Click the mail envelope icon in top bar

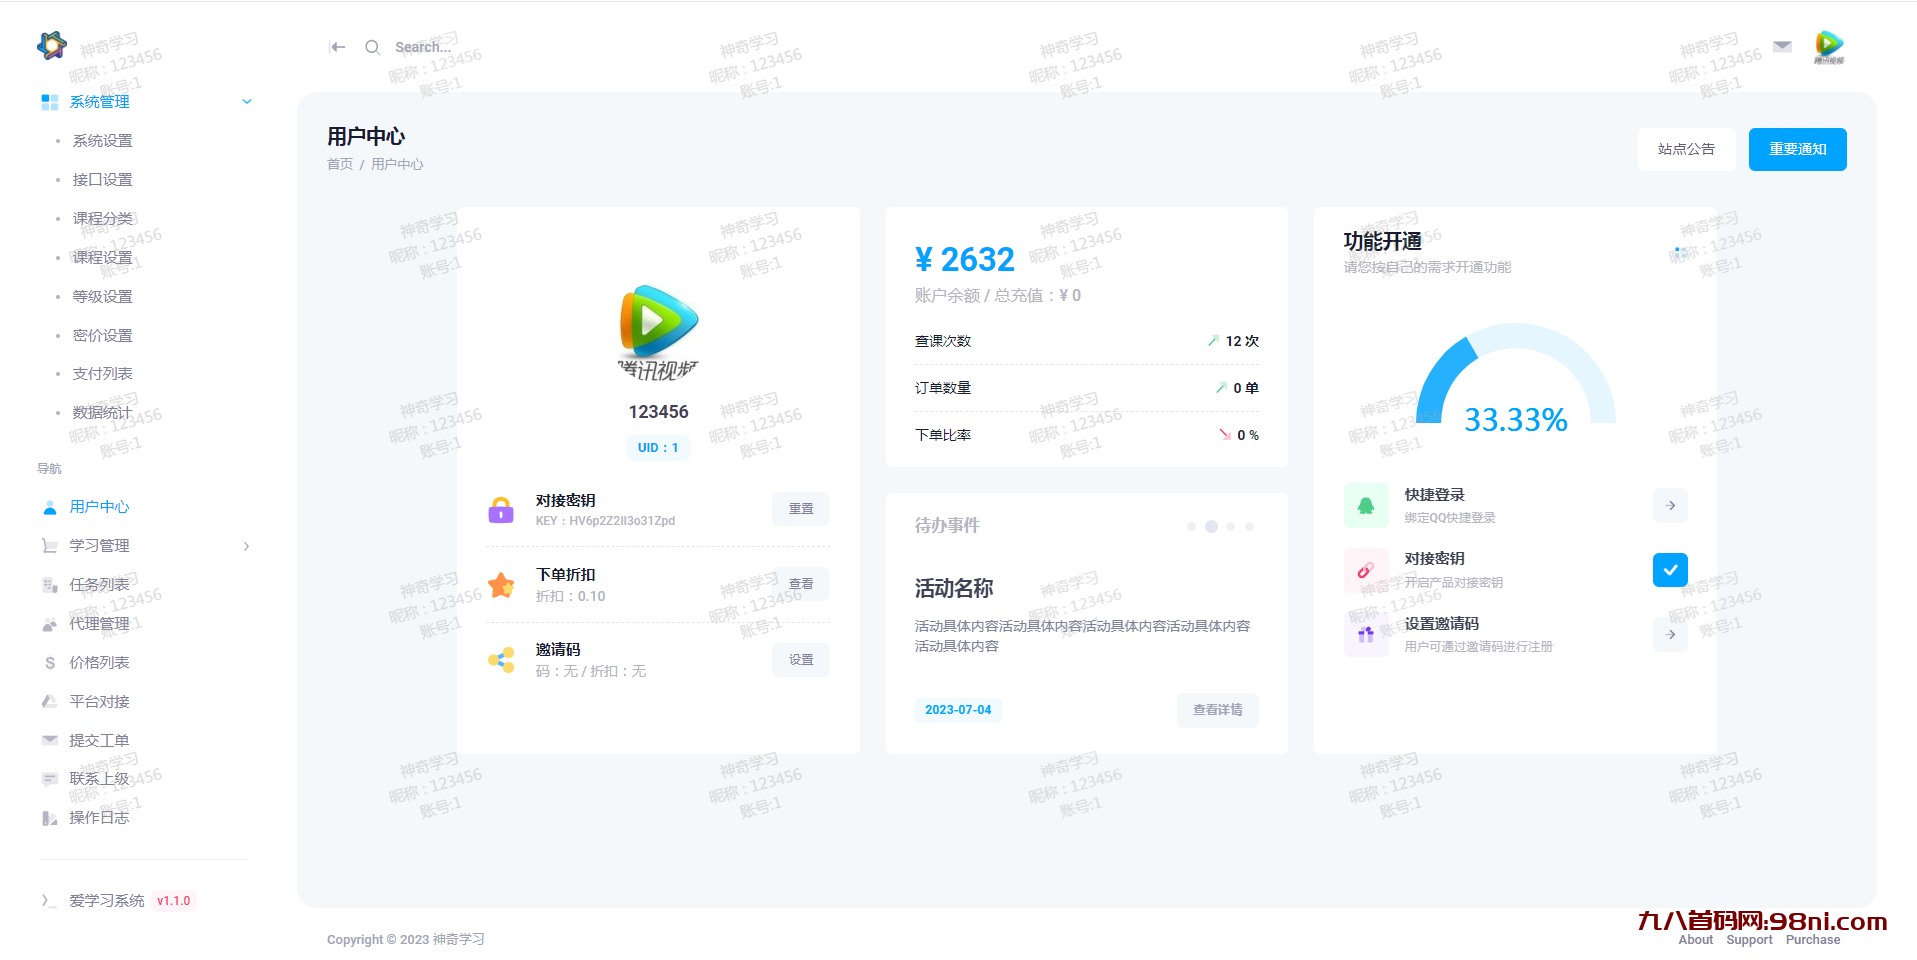tap(1781, 46)
